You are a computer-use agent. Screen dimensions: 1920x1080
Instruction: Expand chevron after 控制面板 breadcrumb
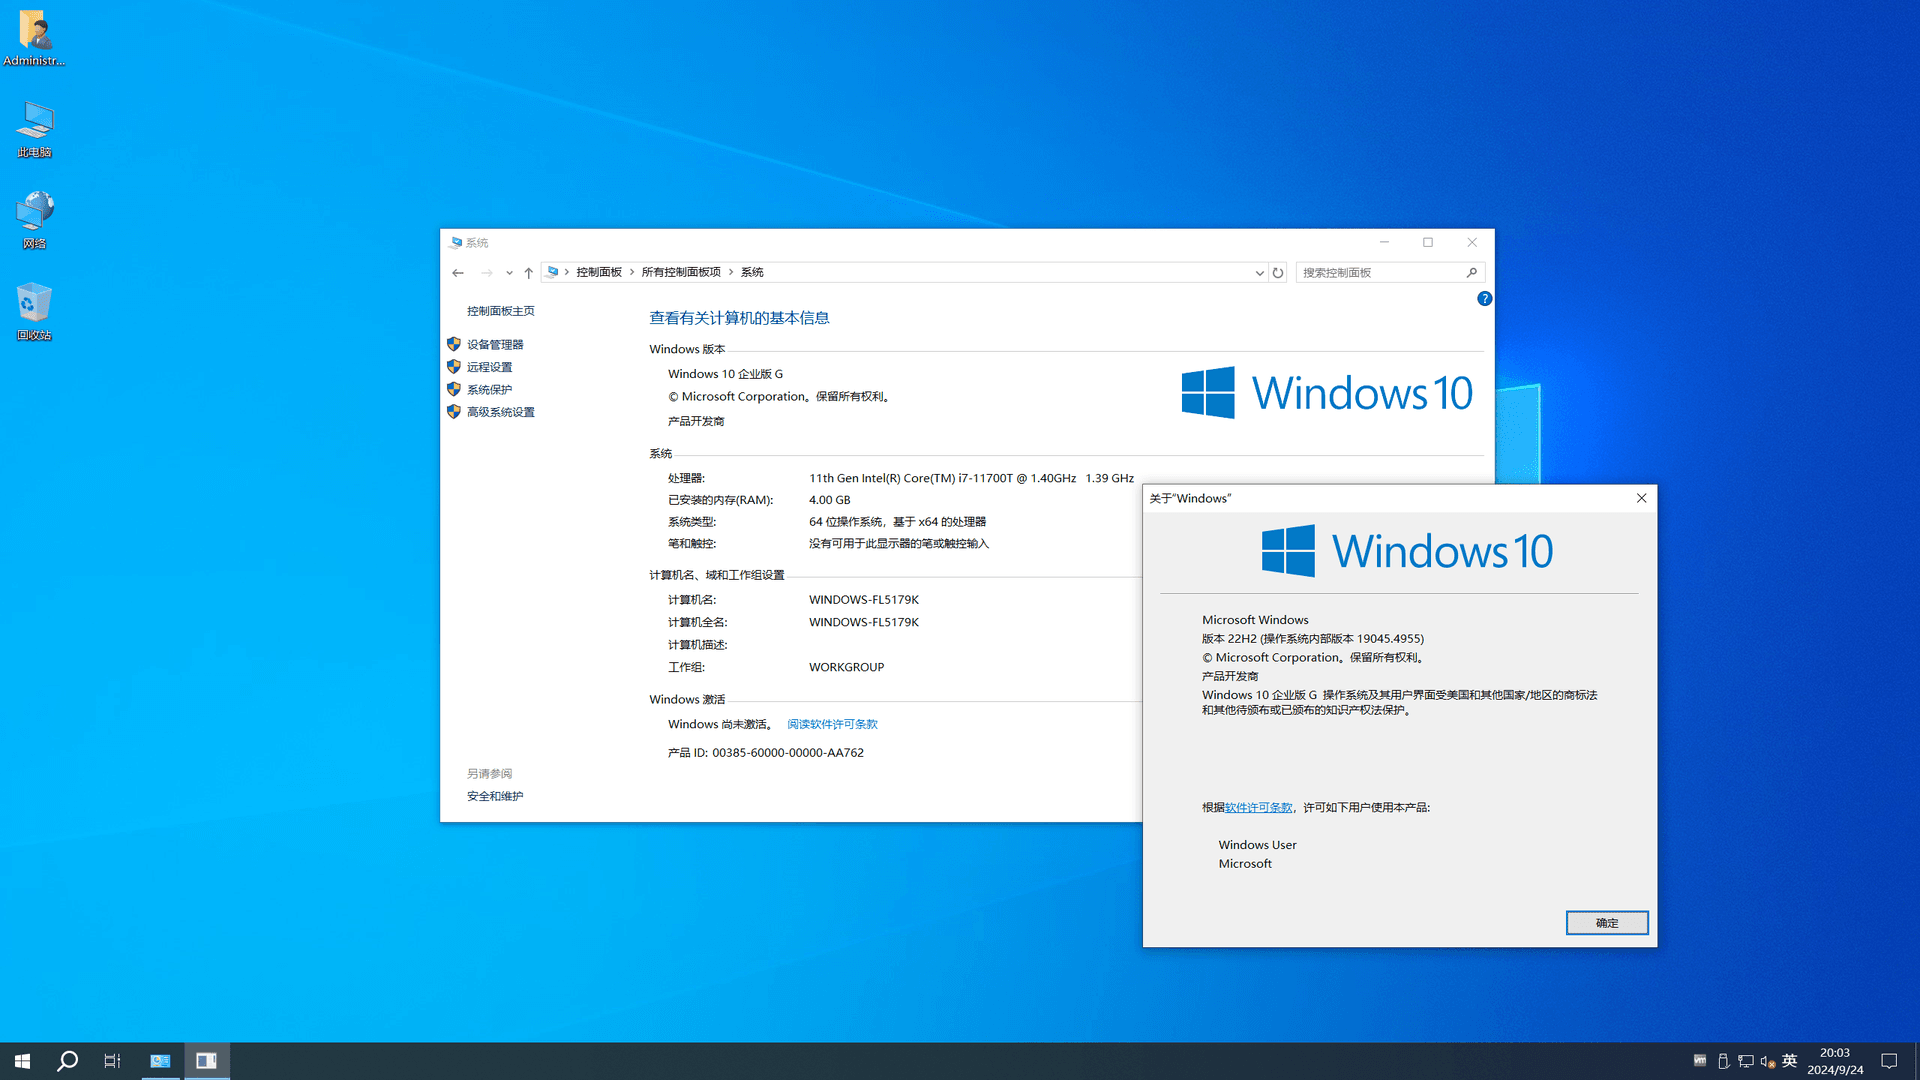tap(632, 272)
